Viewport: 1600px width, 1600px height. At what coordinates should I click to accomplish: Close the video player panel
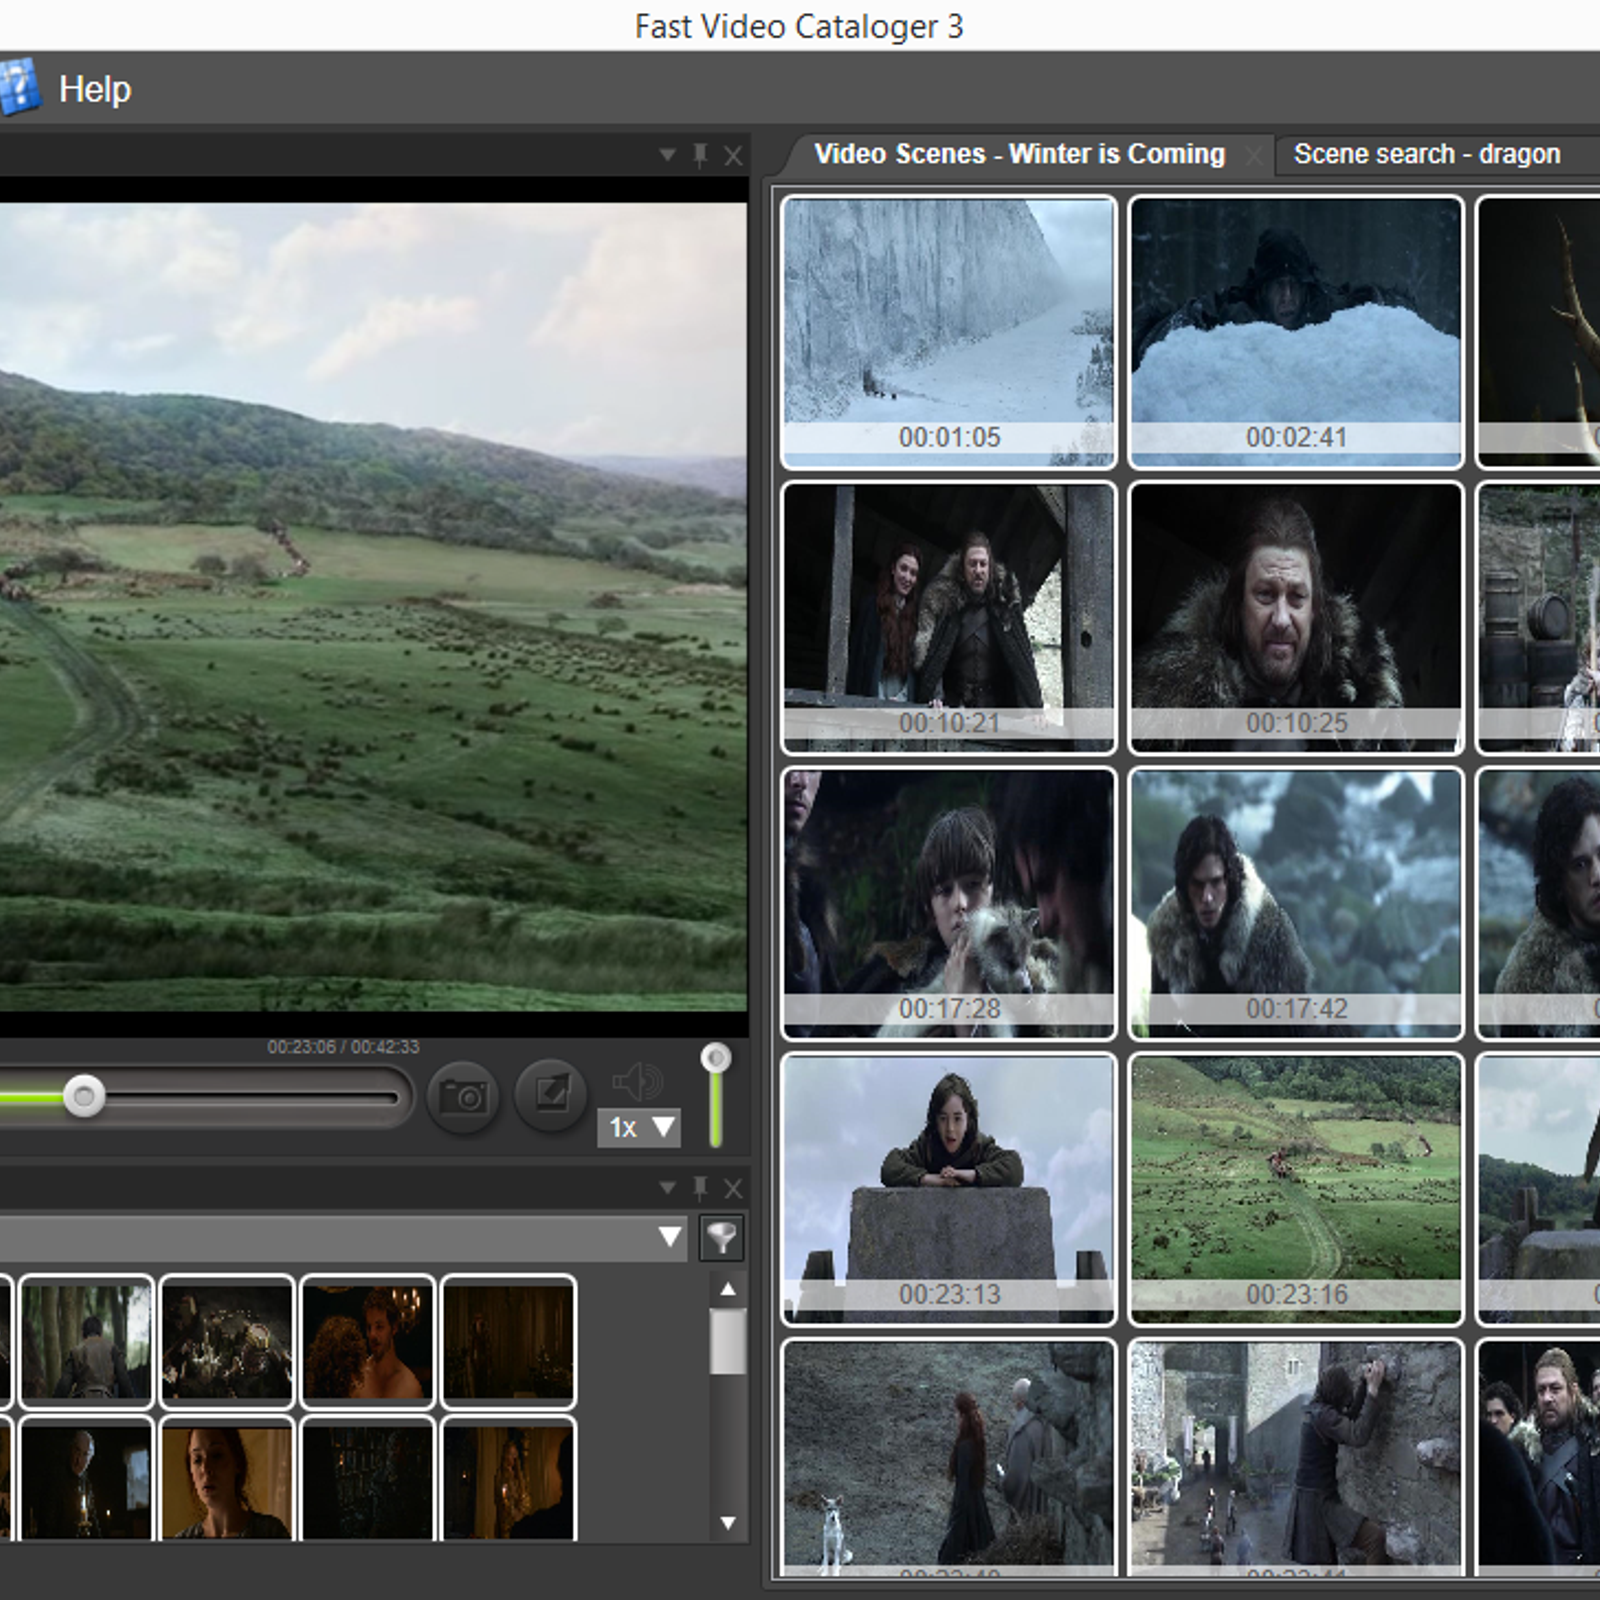(x=733, y=156)
